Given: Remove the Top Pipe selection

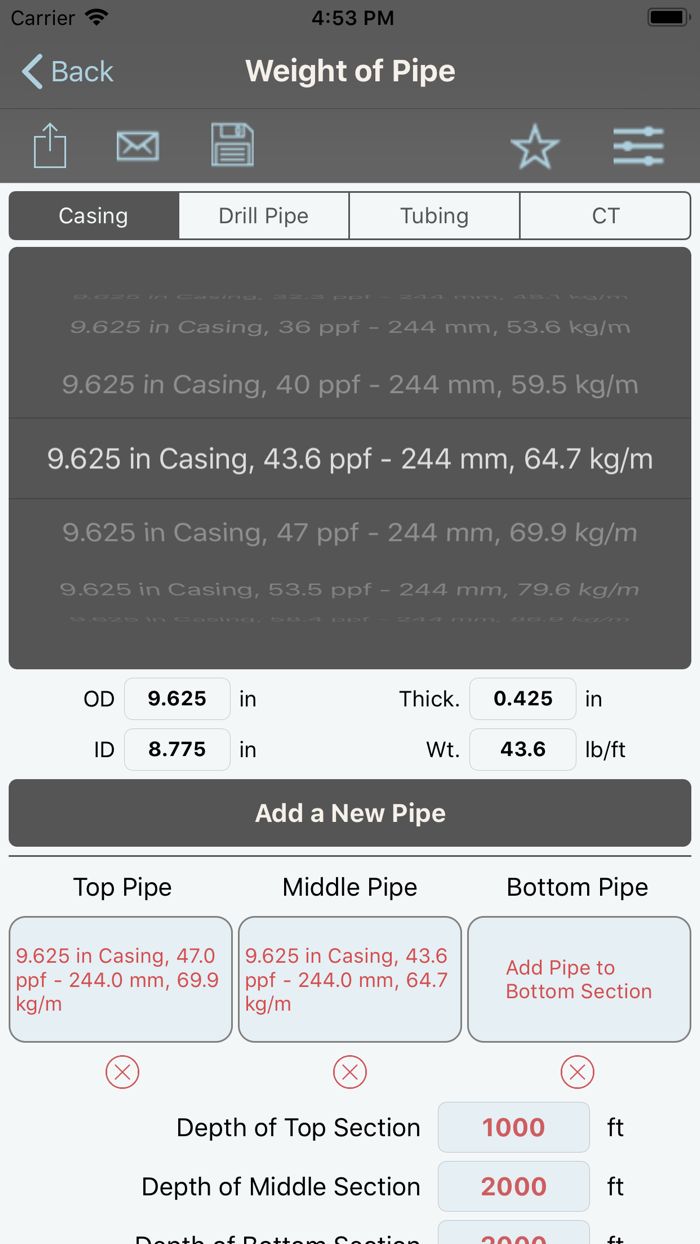Looking at the screenshot, I should click(x=121, y=1071).
